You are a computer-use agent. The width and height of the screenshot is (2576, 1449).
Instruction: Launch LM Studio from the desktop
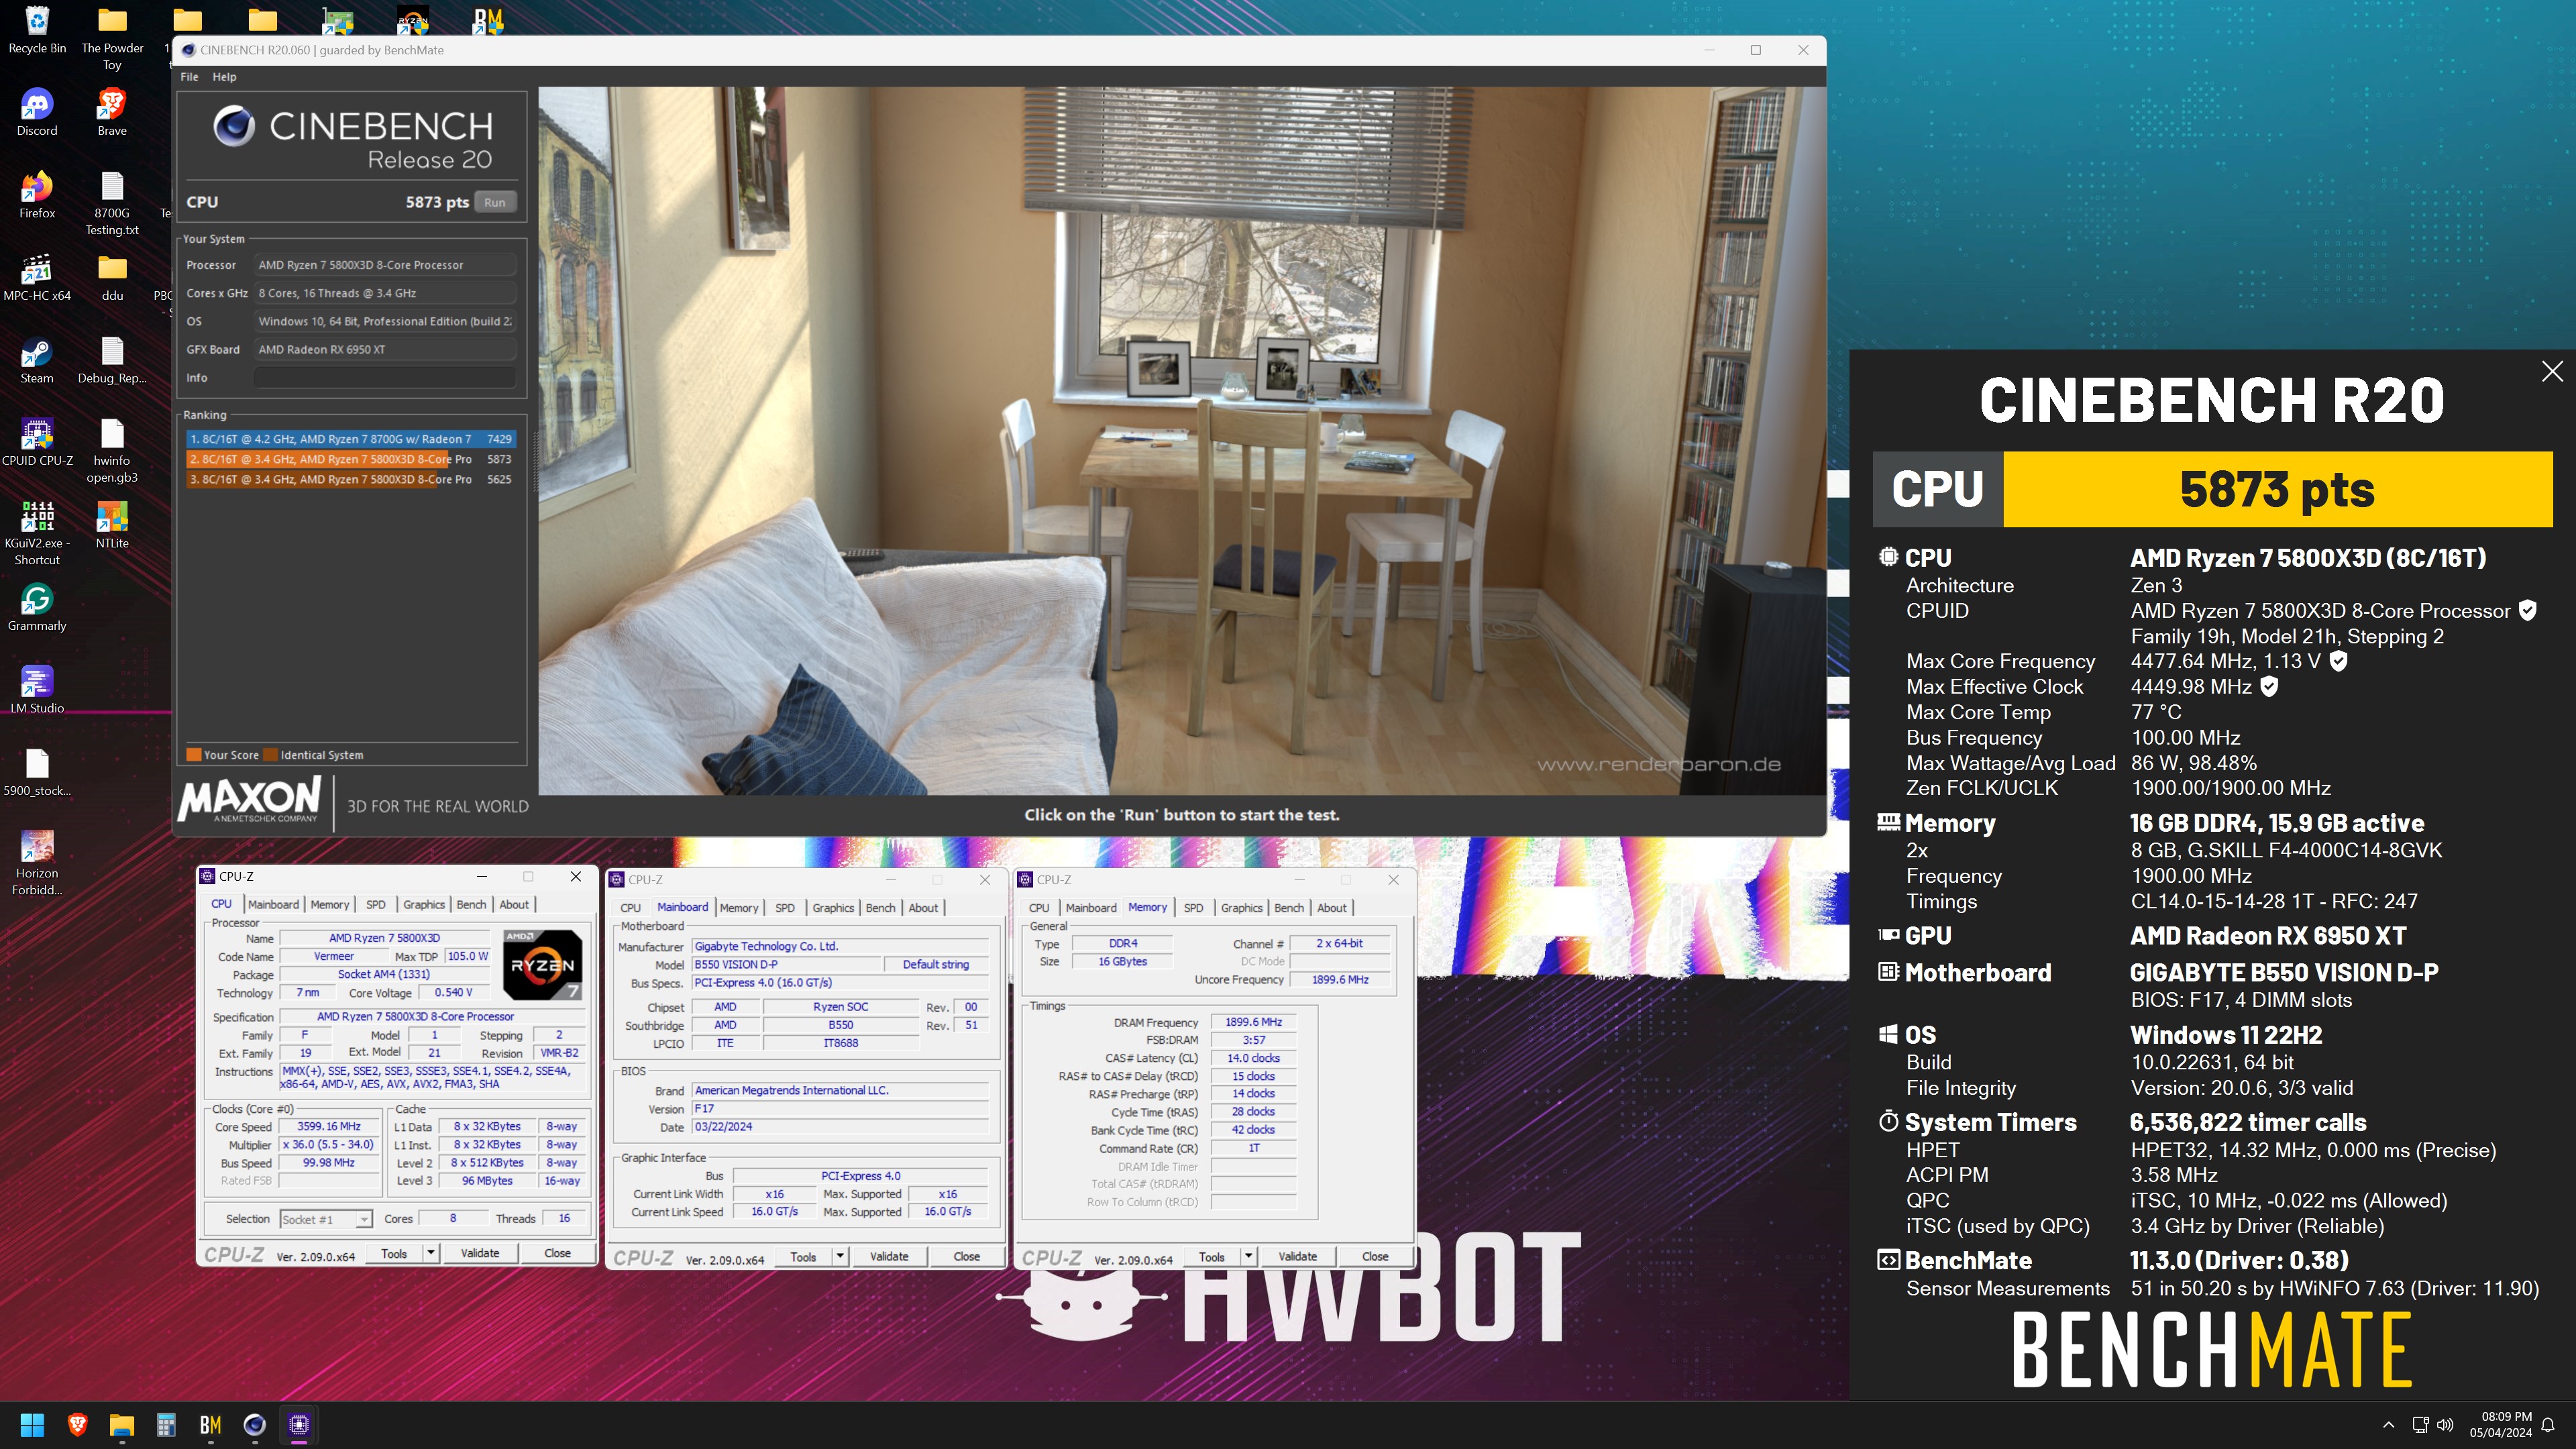[x=37, y=690]
